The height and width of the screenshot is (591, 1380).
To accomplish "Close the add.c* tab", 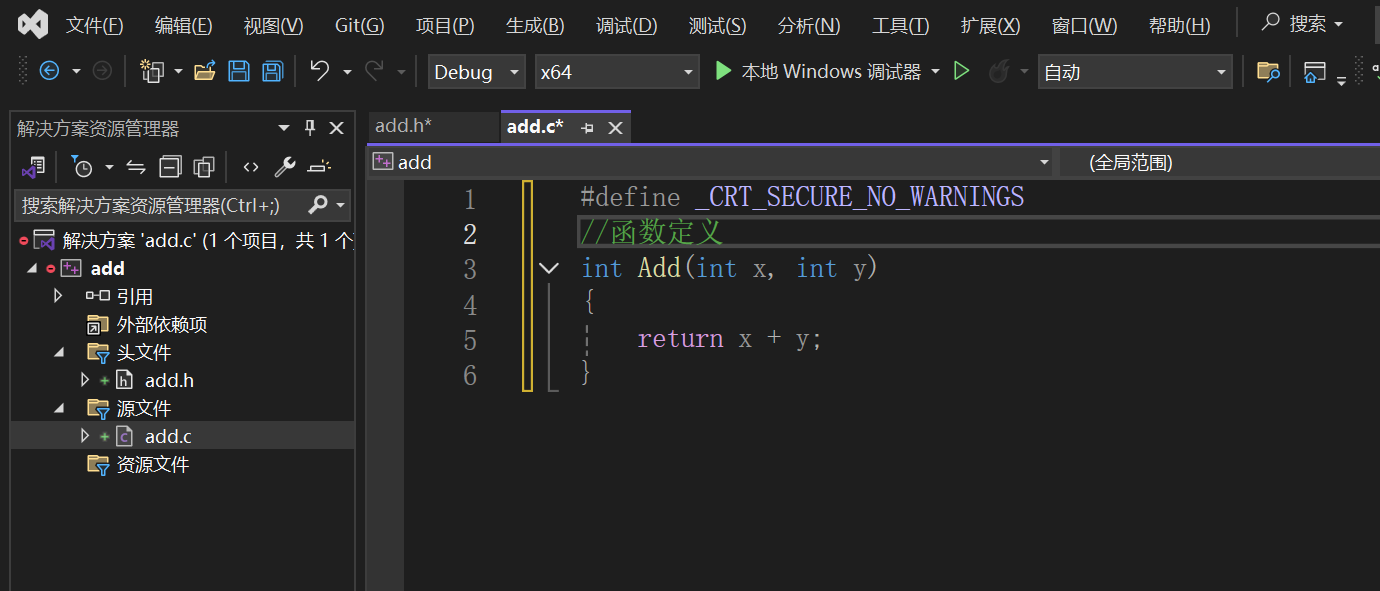I will 615,128.
